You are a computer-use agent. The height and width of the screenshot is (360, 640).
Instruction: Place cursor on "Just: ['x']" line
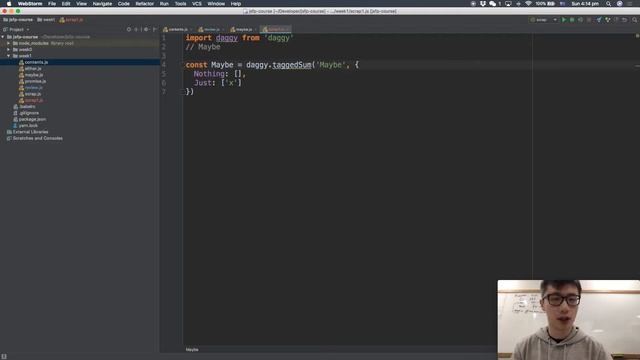pyautogui.click(x=218, y=83)
